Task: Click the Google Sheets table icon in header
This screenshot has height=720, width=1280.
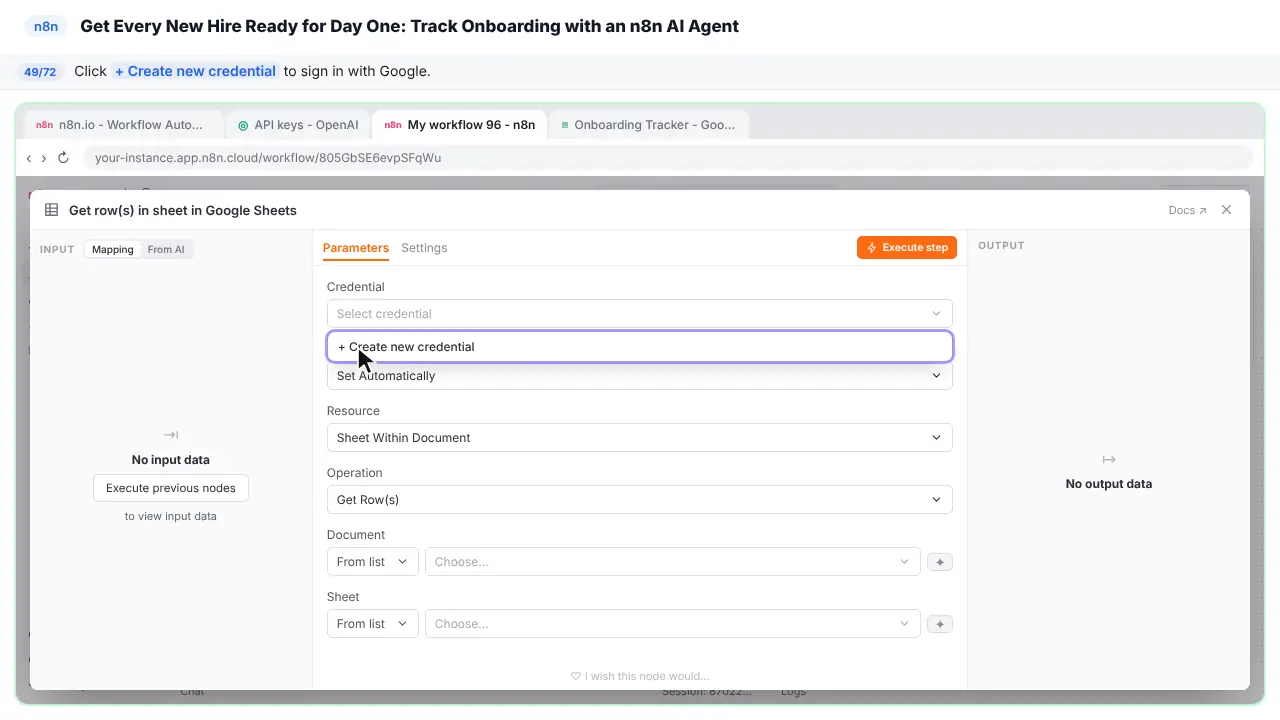Action: pos(52,210)
